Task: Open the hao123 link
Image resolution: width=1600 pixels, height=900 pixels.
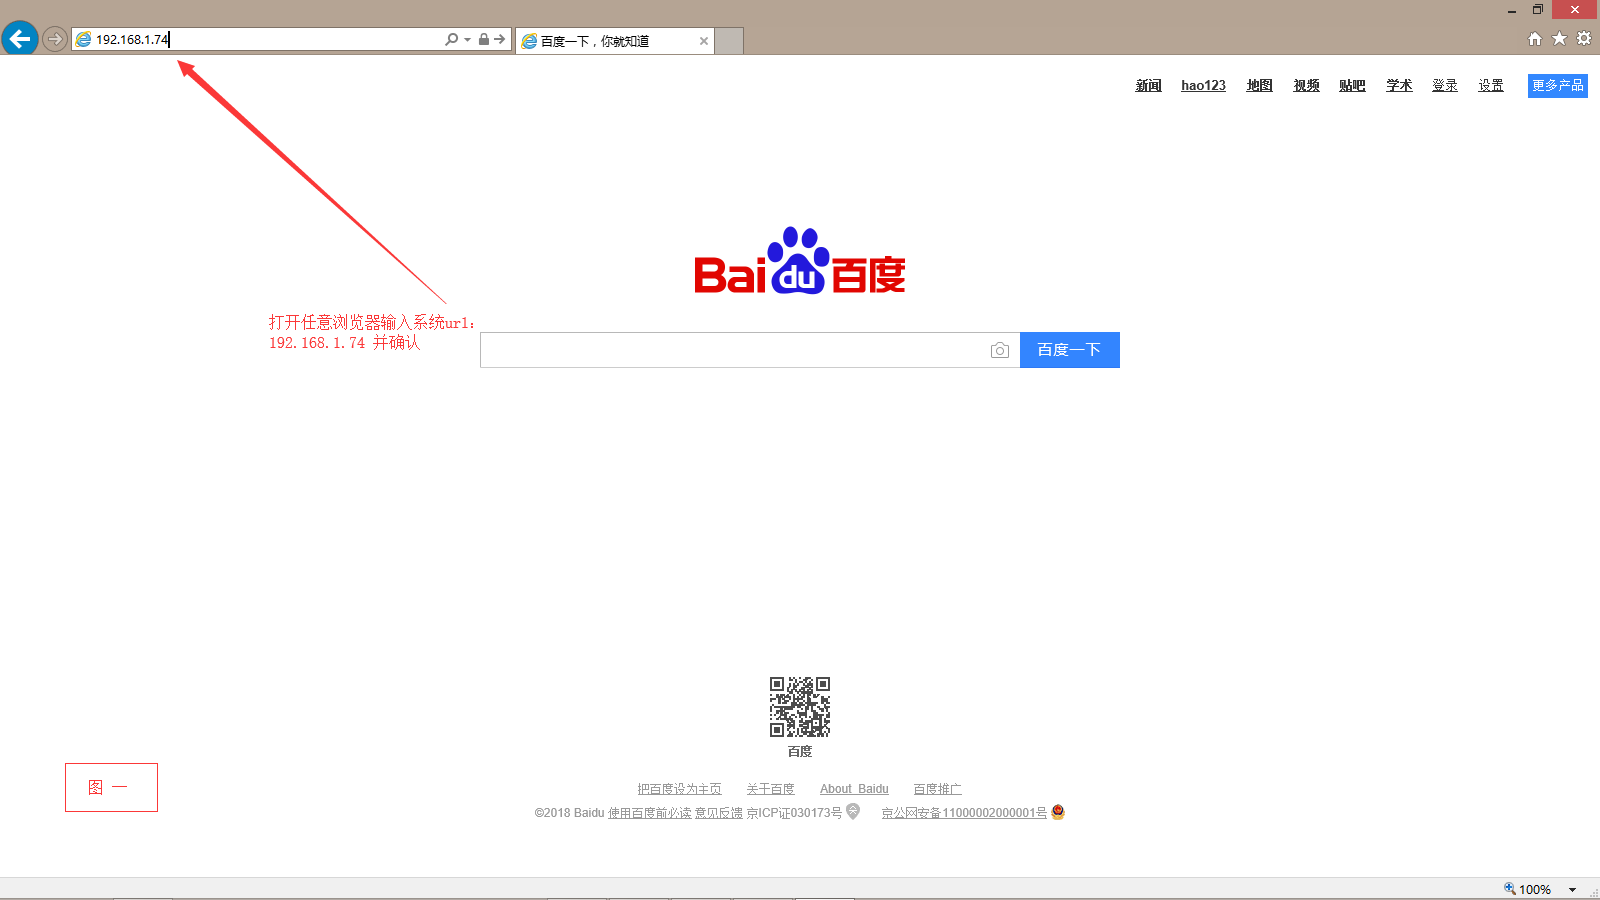Action: pos(1203,86)
